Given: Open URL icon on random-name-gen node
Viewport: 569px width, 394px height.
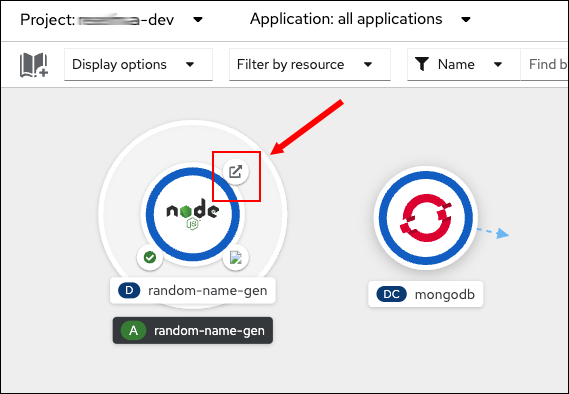Looking at the screenshot, I should click(236, 171).
